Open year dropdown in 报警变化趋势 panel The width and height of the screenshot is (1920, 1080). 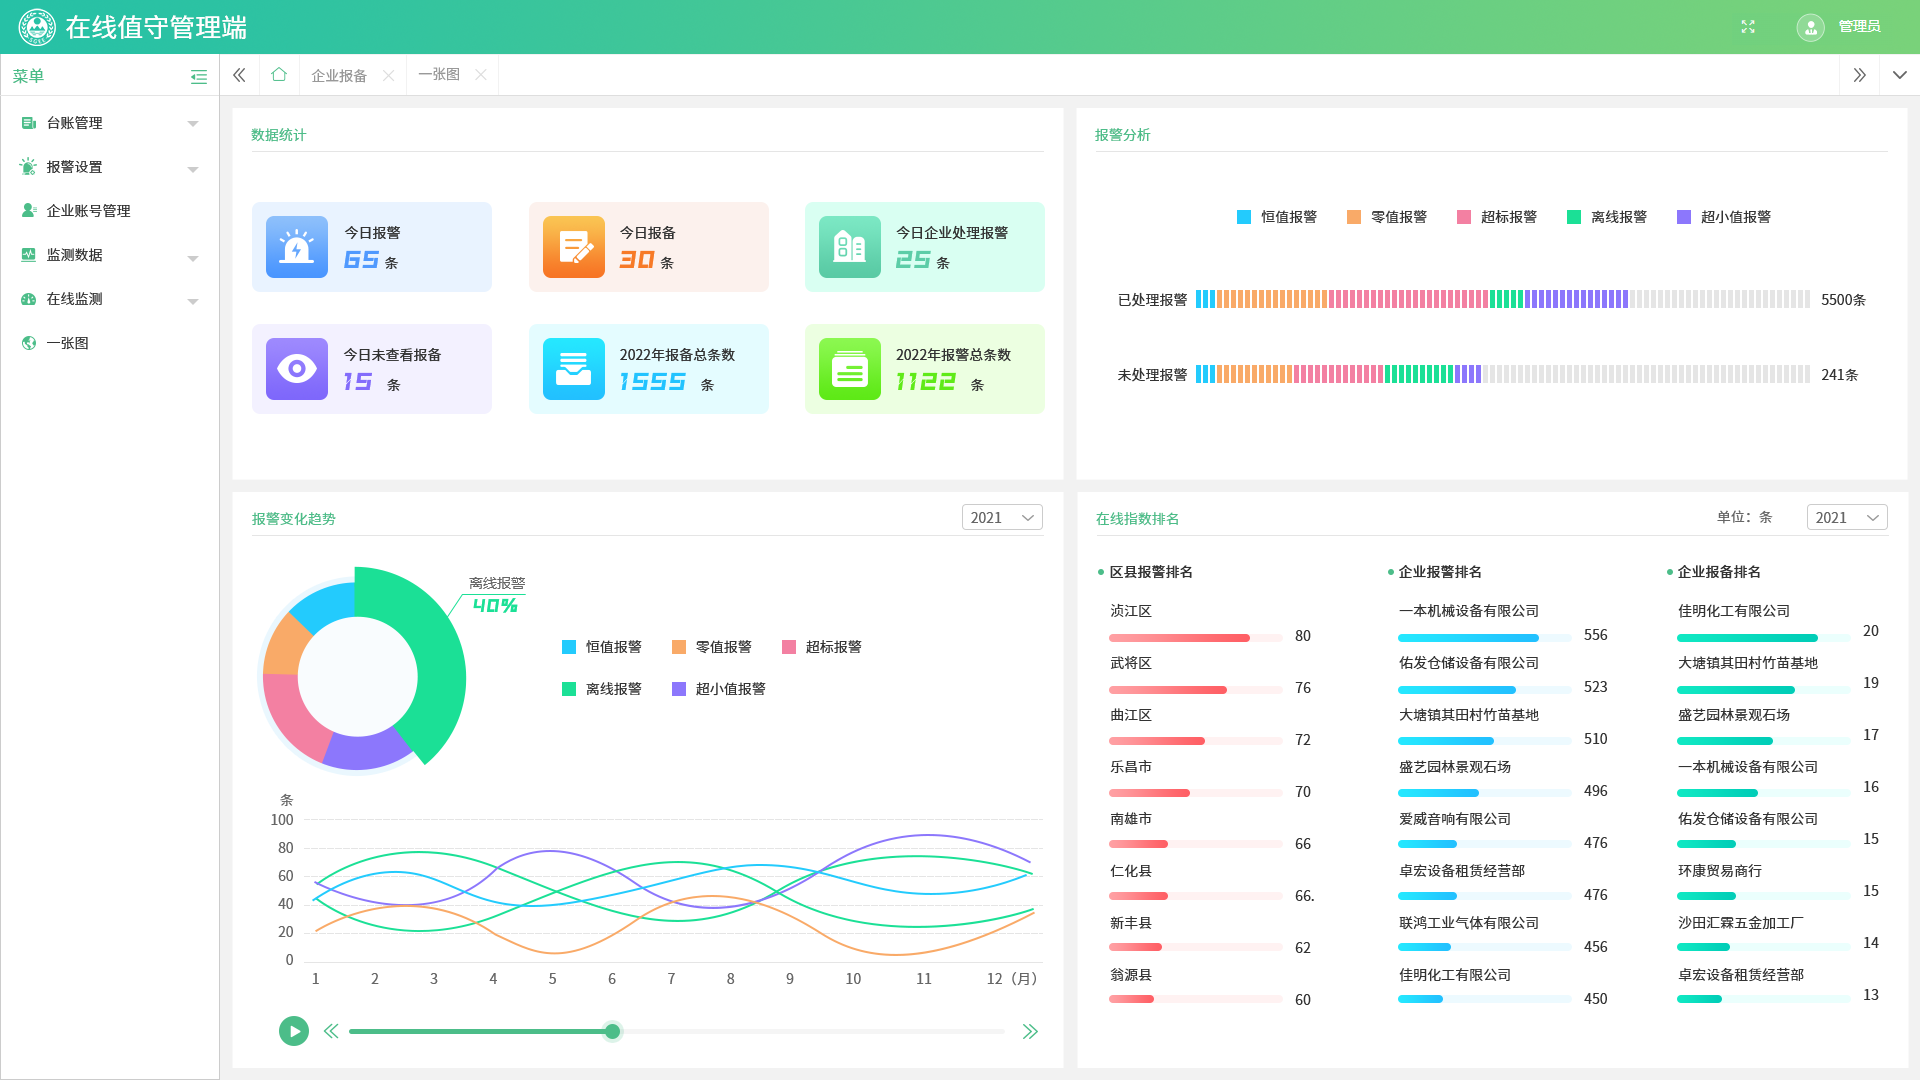[1002, 517]
